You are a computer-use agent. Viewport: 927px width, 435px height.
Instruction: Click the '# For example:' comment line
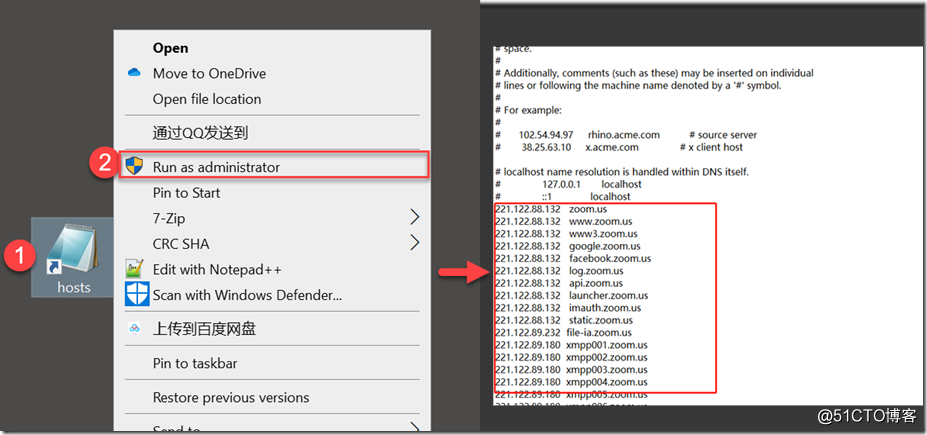[529, 110]
